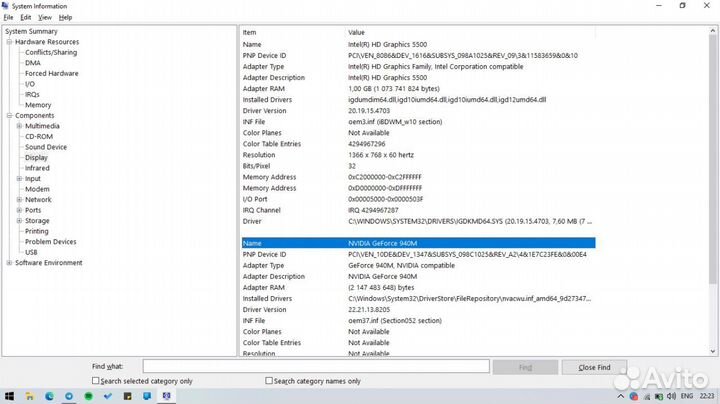
Task: Select Printing in the tree
Action: coord(37,231)
